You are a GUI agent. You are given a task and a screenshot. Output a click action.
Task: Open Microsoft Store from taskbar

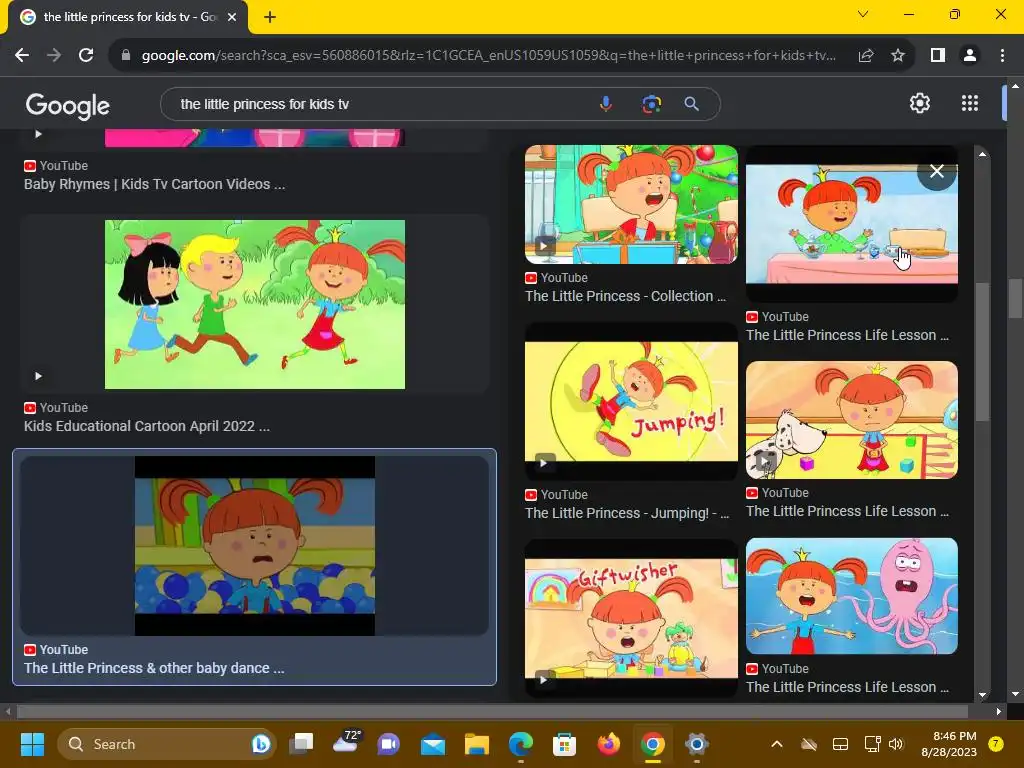(x=564, y=744)
